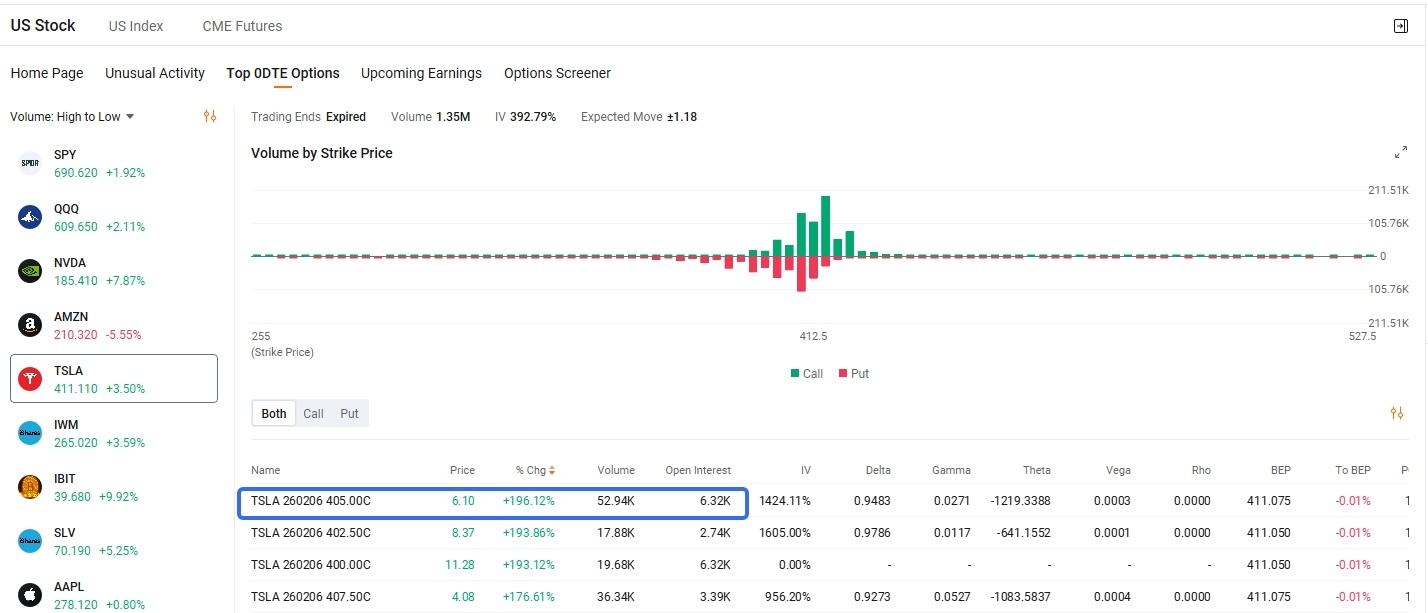Click the longest red put volume bar
The image size is (1428, 613).
tap(801, 274)
